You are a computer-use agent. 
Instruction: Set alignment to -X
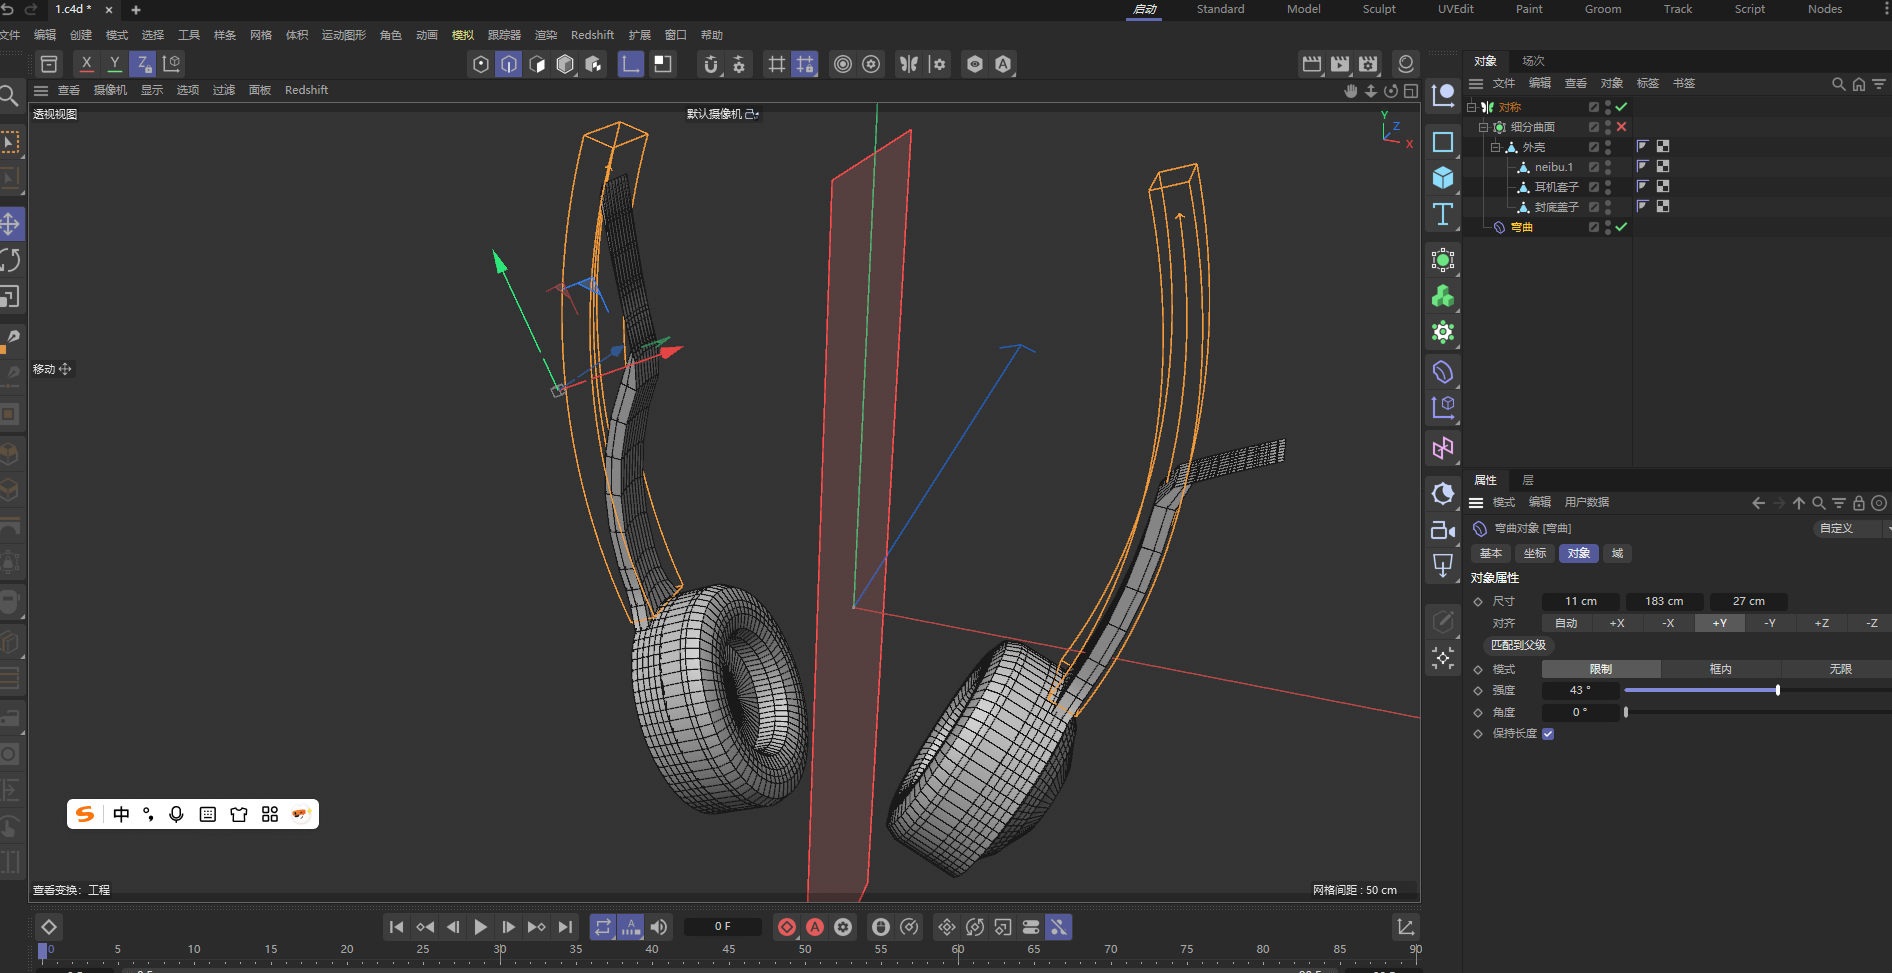(x=1668, y=623)
